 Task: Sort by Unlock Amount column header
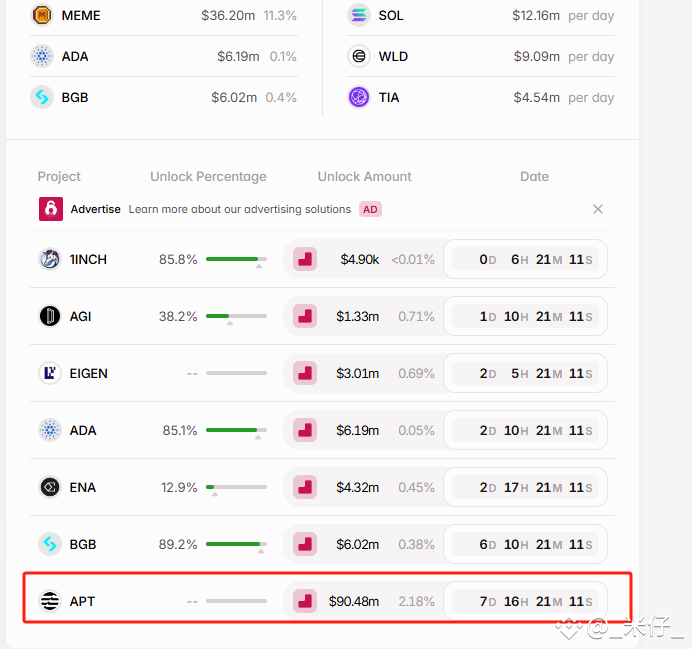(365, 176)
